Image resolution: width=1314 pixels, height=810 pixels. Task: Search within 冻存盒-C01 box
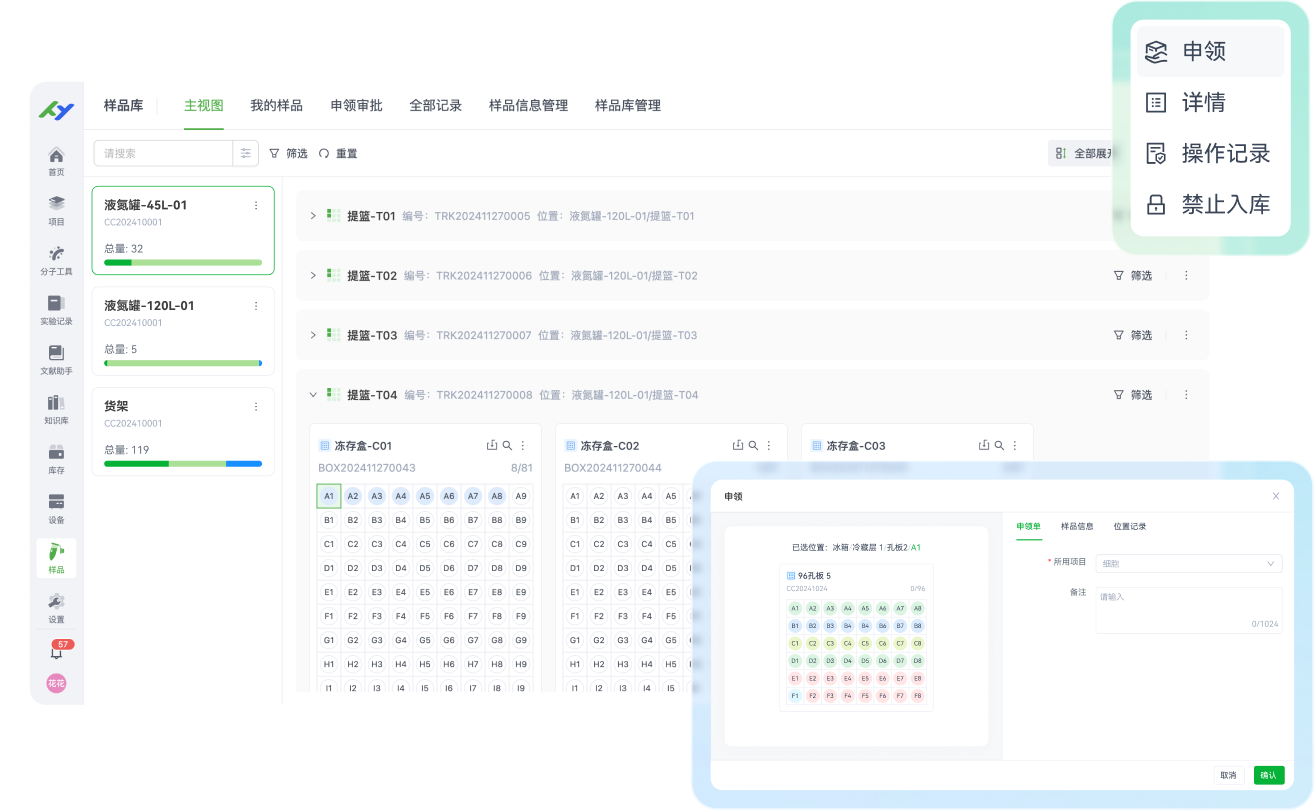pyautogui.click(x=507, y=446)
